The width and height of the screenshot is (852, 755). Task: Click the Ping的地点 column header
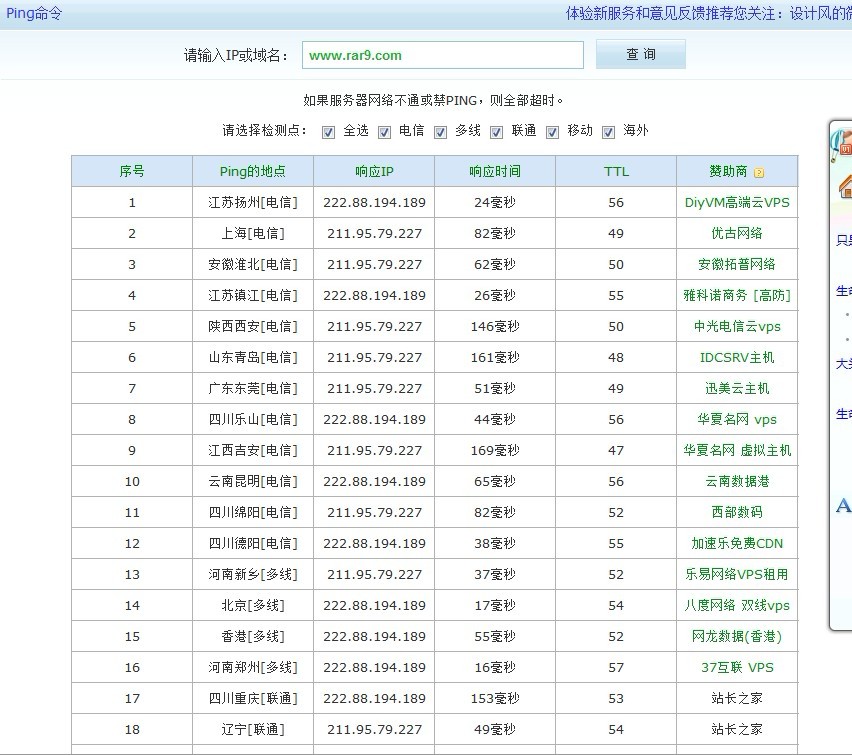tap(253, 171)
